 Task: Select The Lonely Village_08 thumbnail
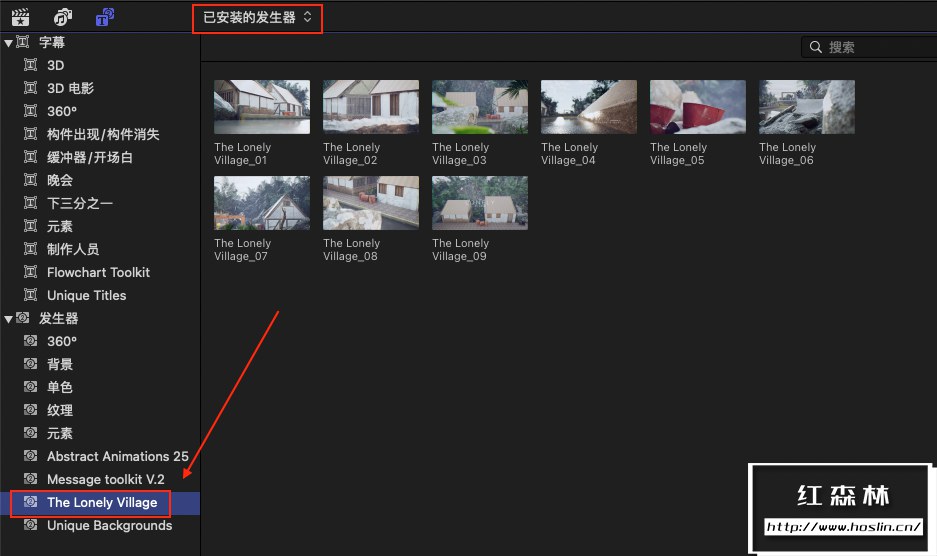[371, 203]
